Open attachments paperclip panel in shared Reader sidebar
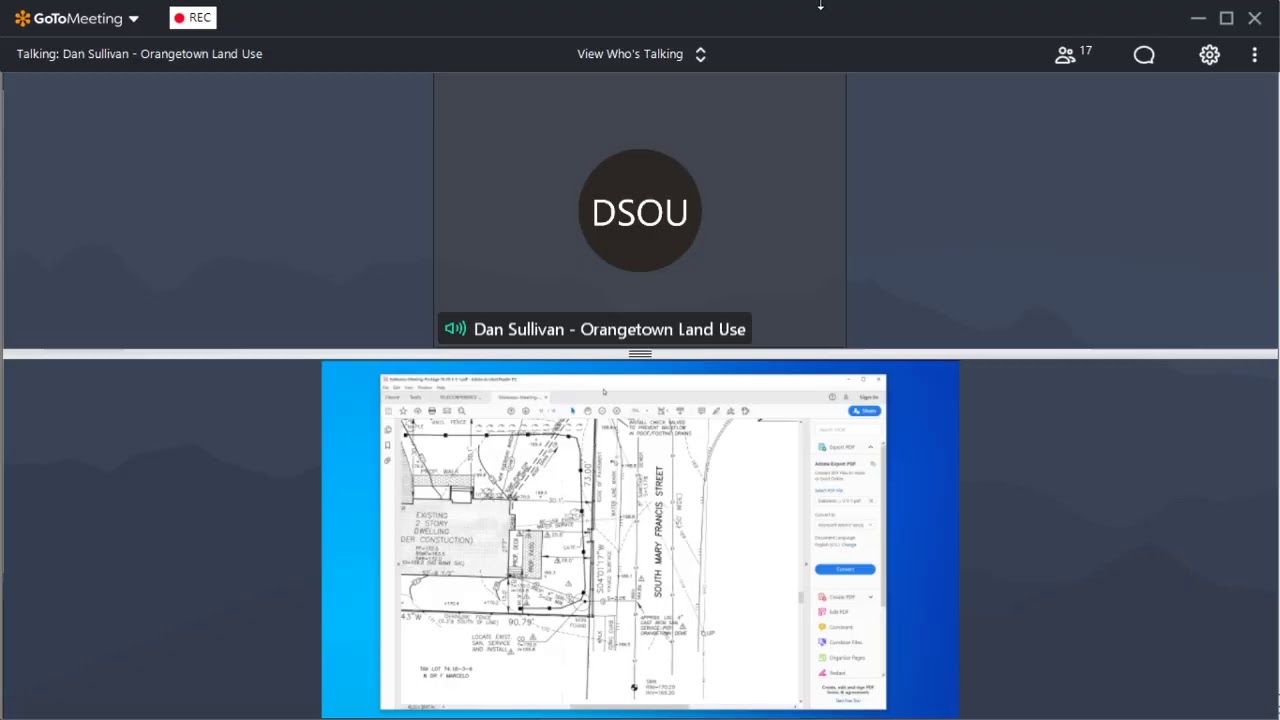 [x=387, y=460]
